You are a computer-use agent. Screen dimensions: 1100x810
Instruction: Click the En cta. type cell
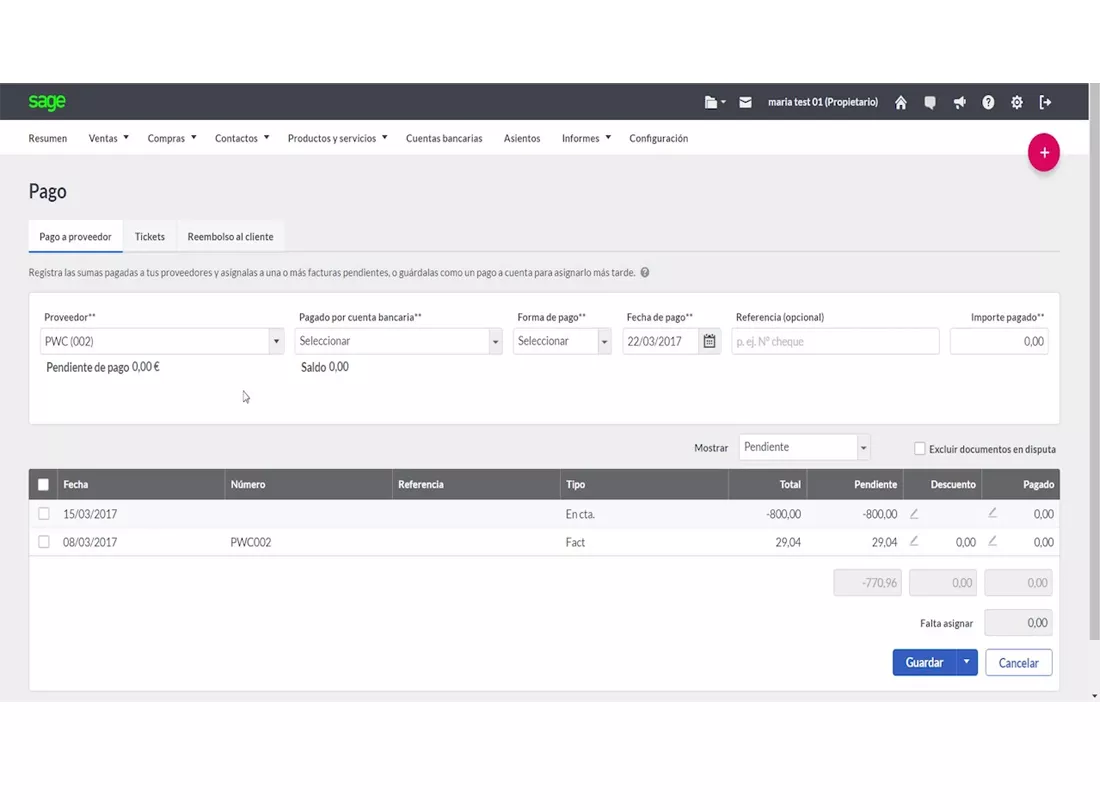(579, 514)
